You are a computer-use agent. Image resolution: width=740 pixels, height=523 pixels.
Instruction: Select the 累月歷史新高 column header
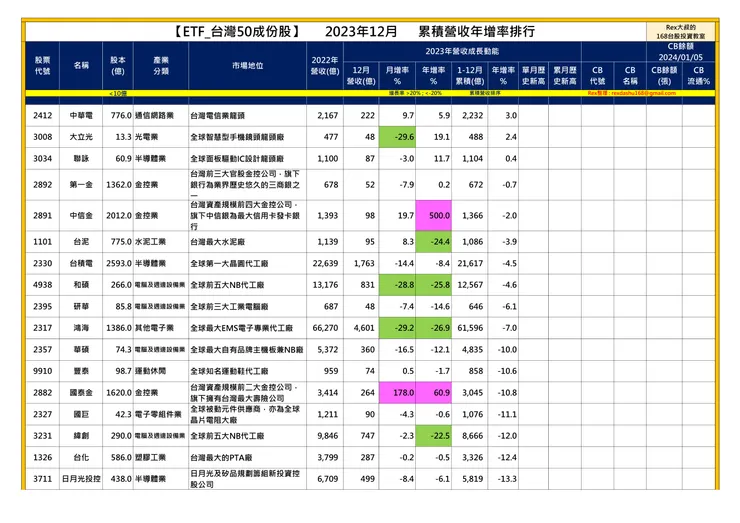point(565,76)
